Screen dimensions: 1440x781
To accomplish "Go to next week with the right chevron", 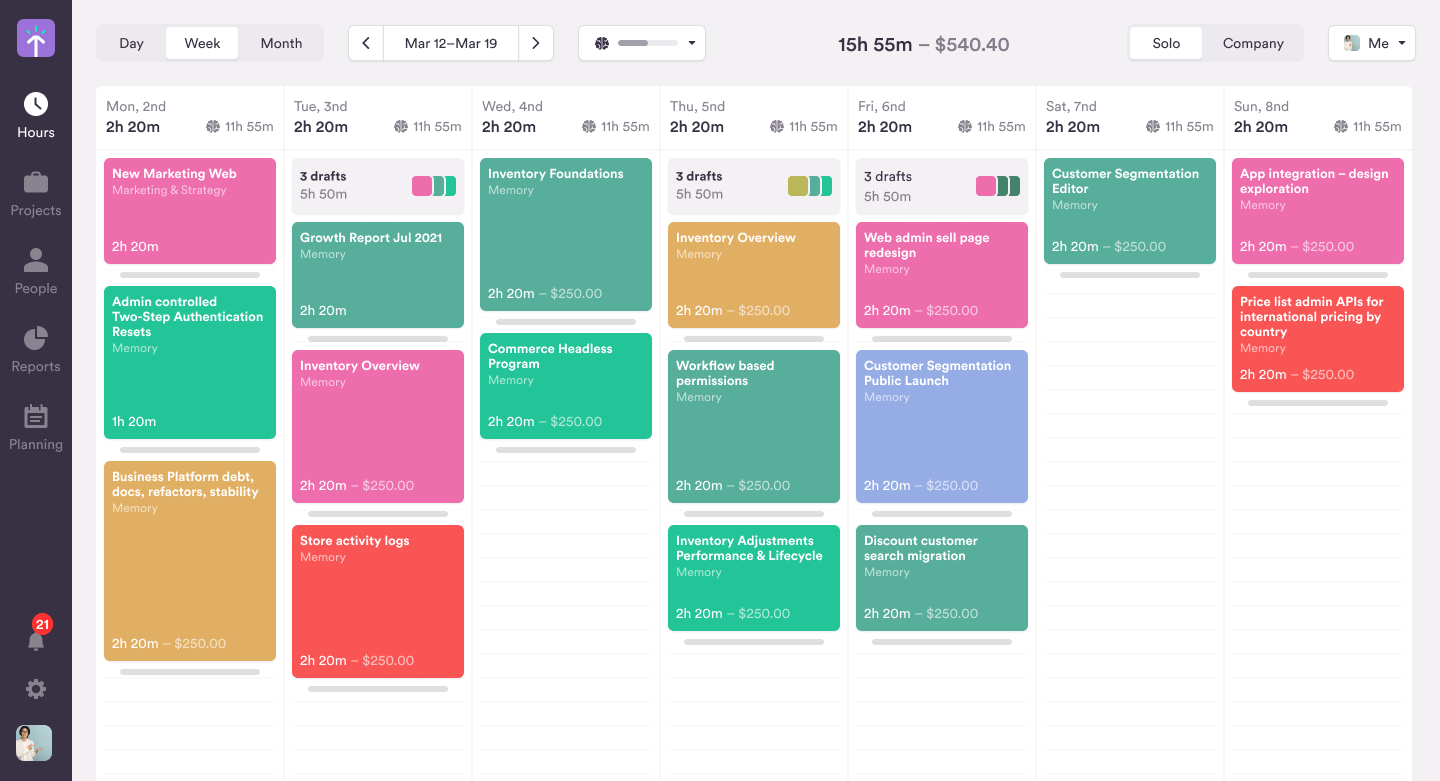I will pyautogui.click(x=536, y=43).
